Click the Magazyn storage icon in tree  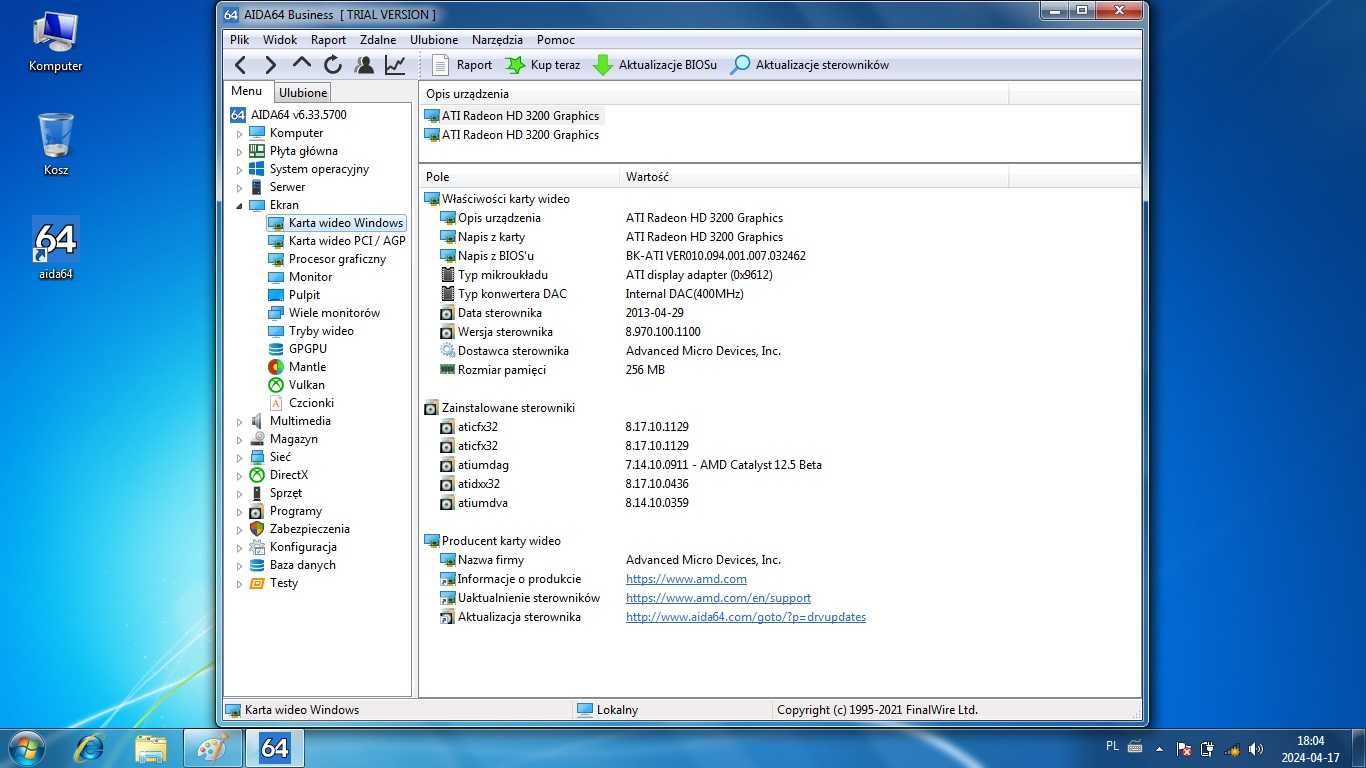(x=257, y=439)
